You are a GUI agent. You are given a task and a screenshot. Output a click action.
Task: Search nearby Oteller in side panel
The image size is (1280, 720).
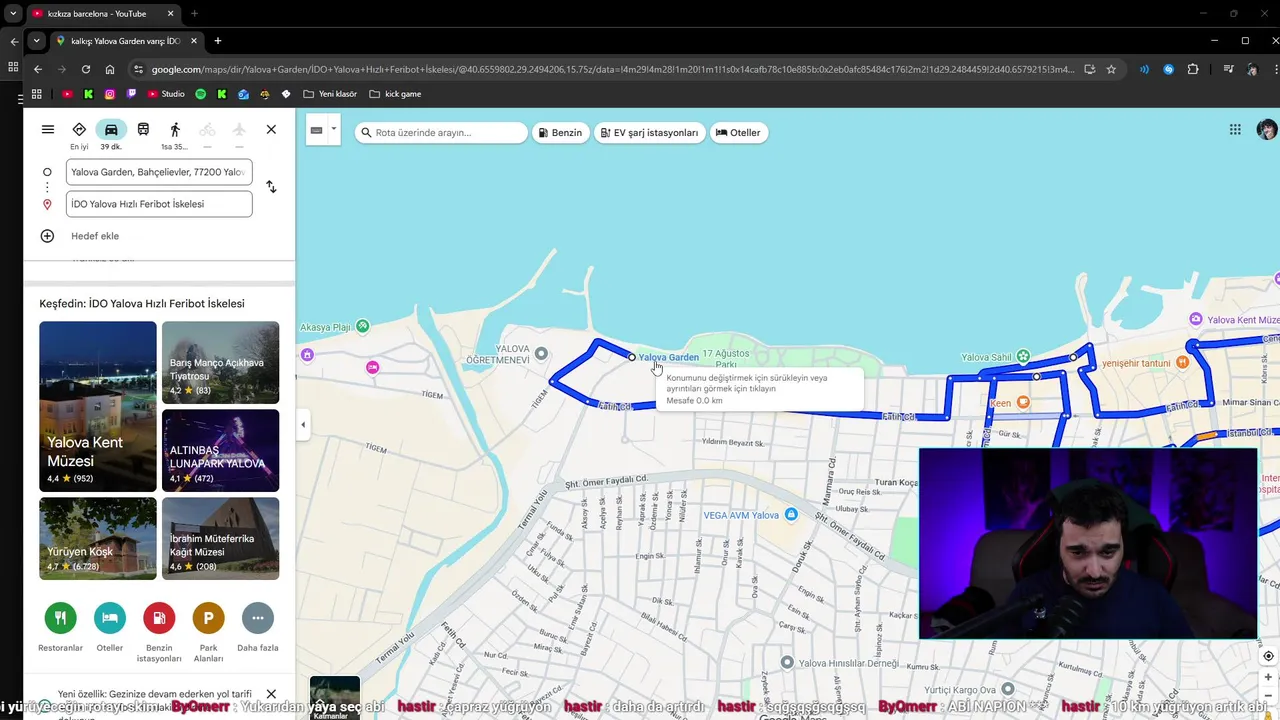110,627
